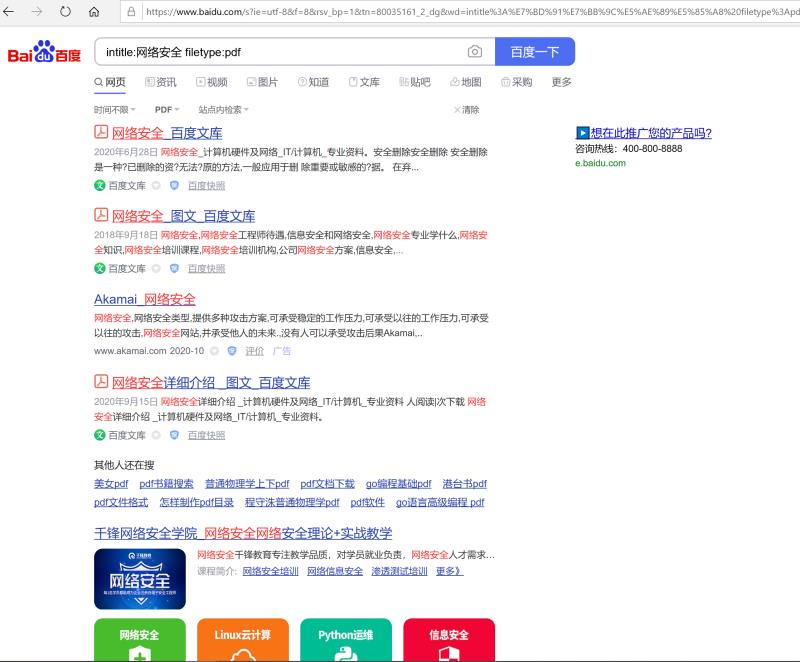Image resolution: width=800 pixels, height=662 pixels.
Task: Open the teal Python运维 tile
Action: pos(346,640)
